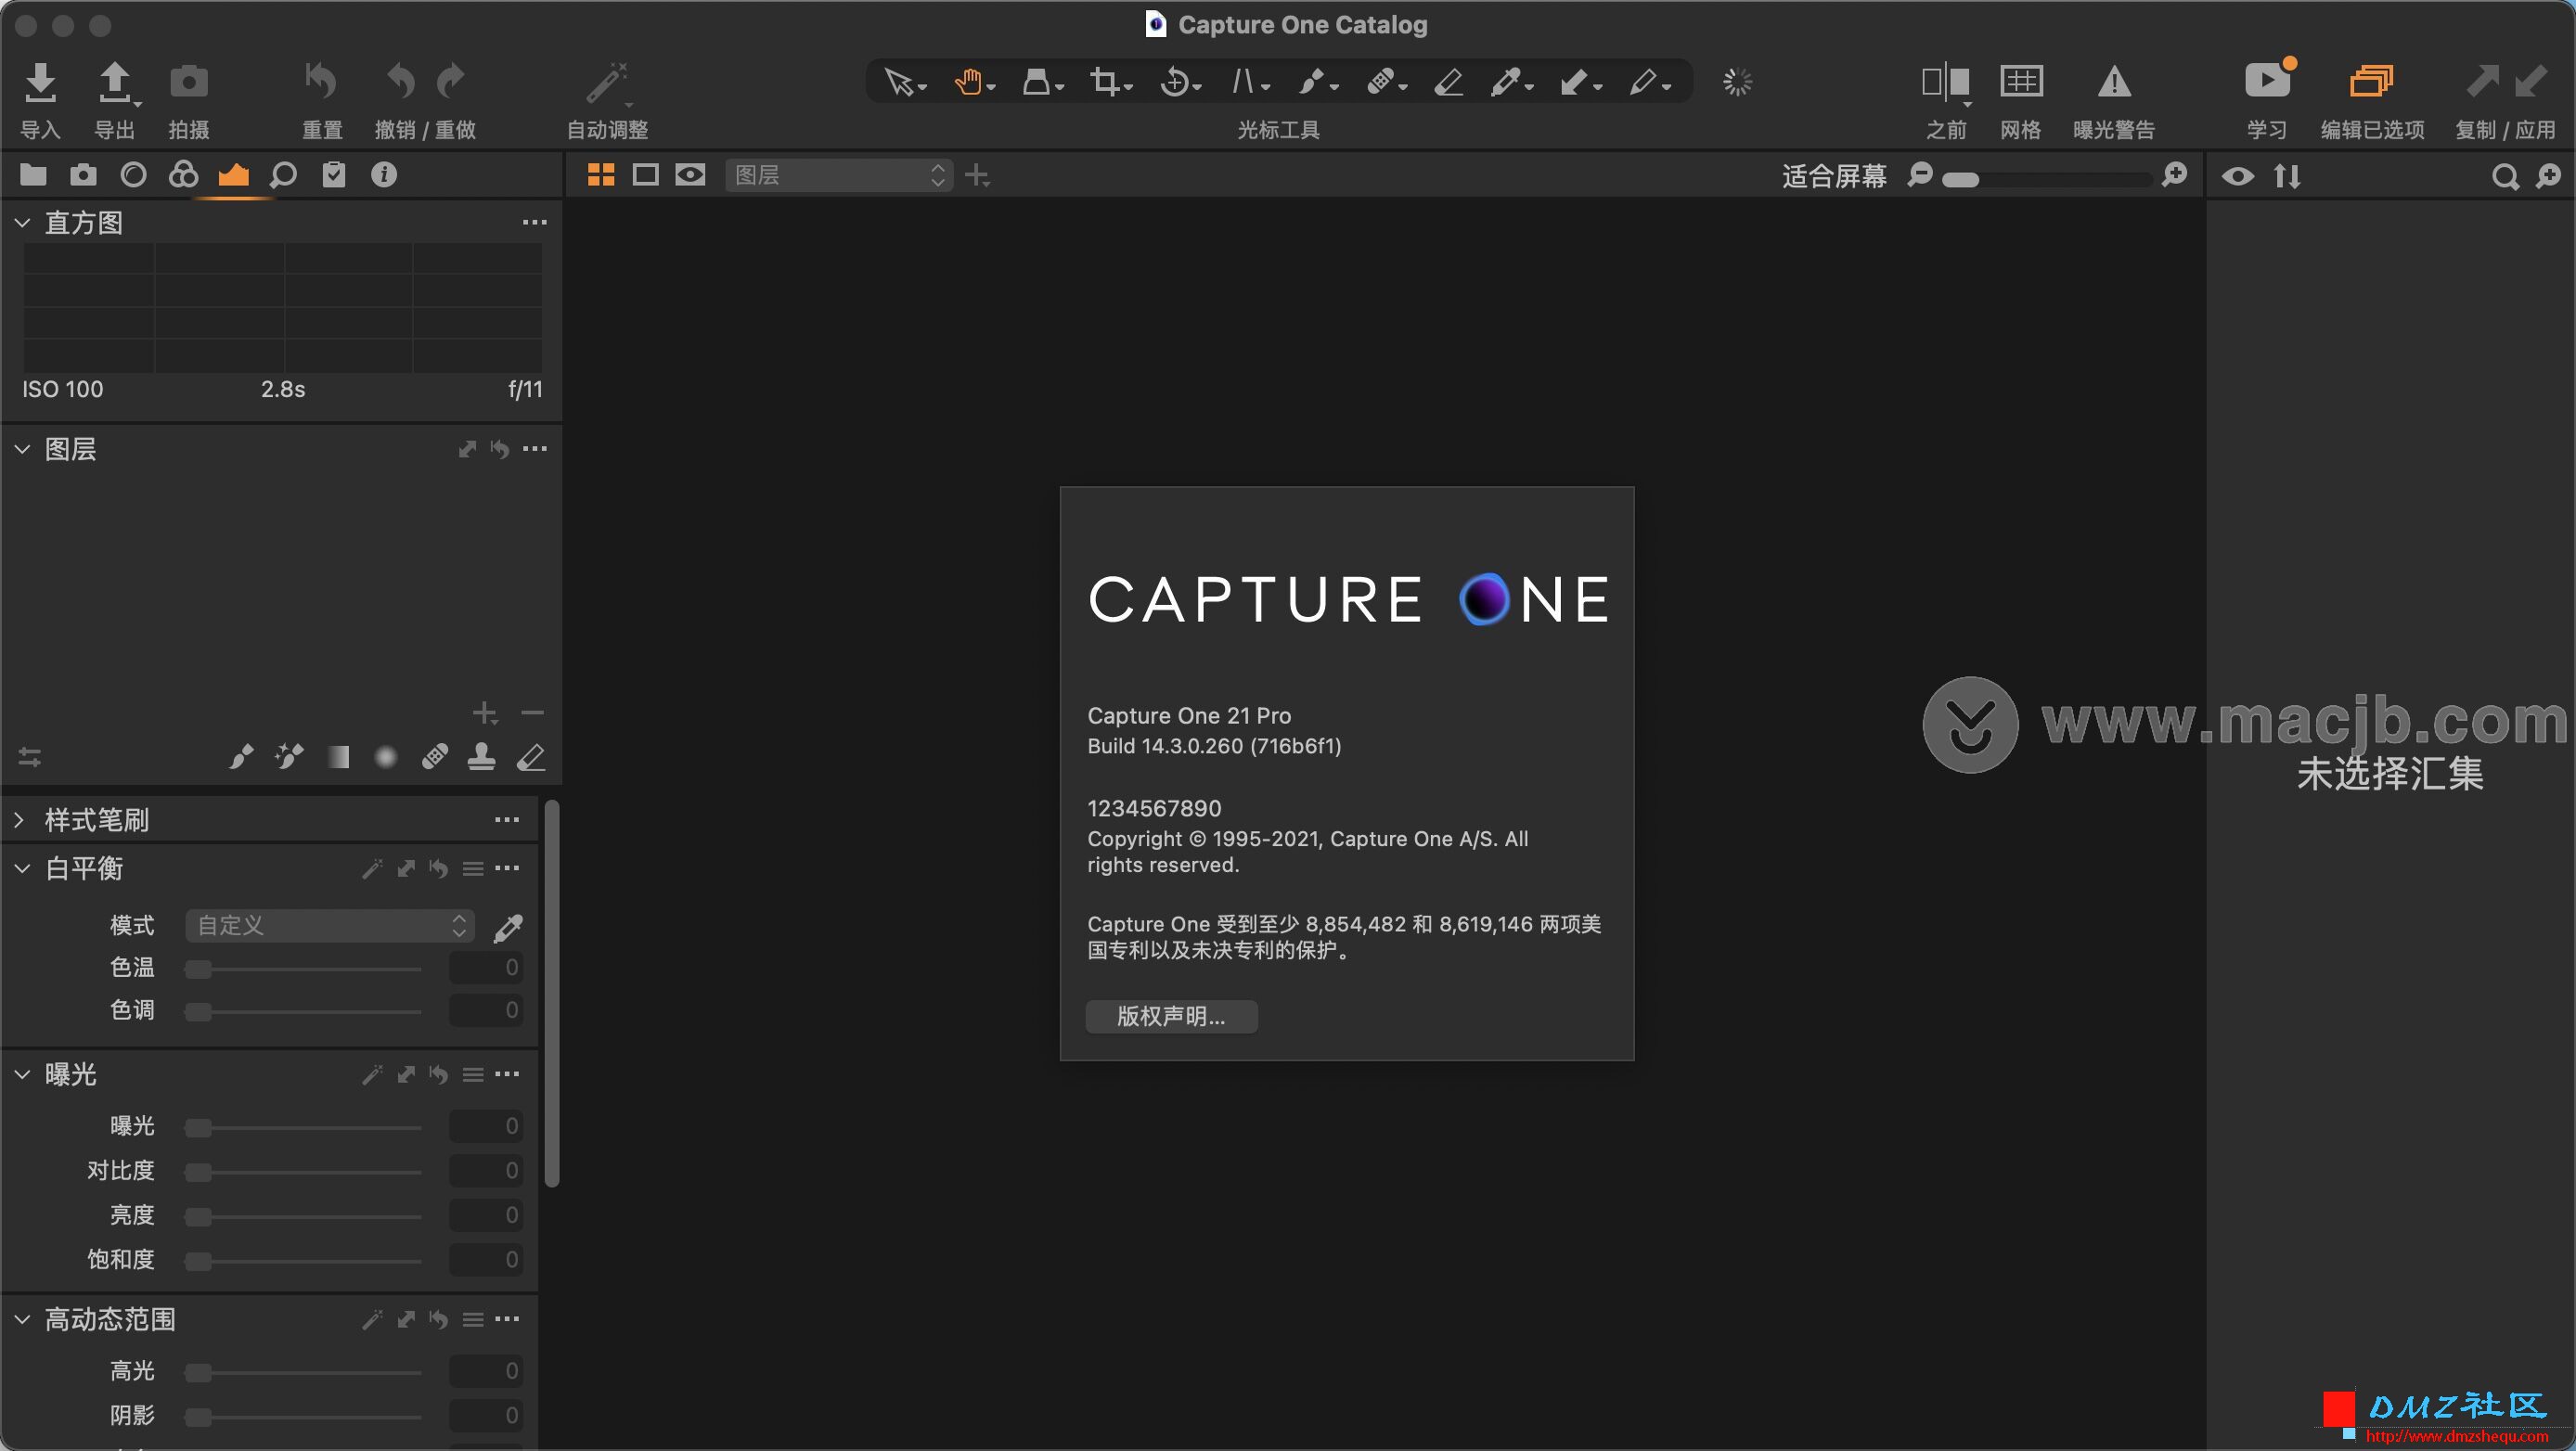Click the Contrast (对比度) slider
Image resolution: width=2576 pixels, height=1451 pixels.
[x=303, y=1171]
